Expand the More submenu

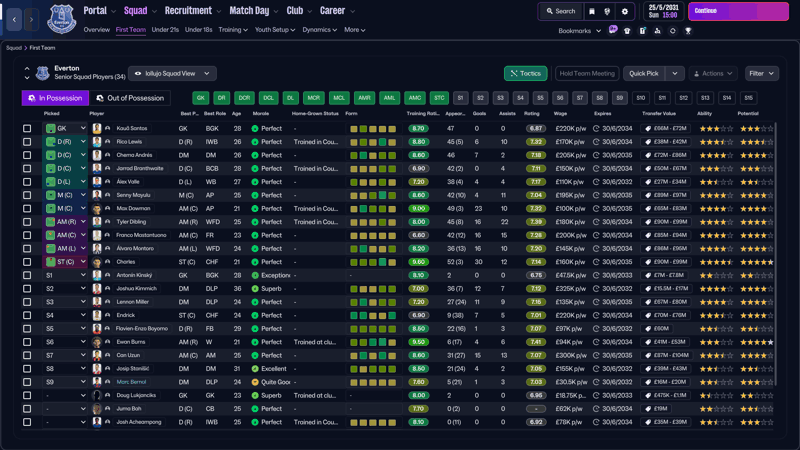[x=354, y=30]
